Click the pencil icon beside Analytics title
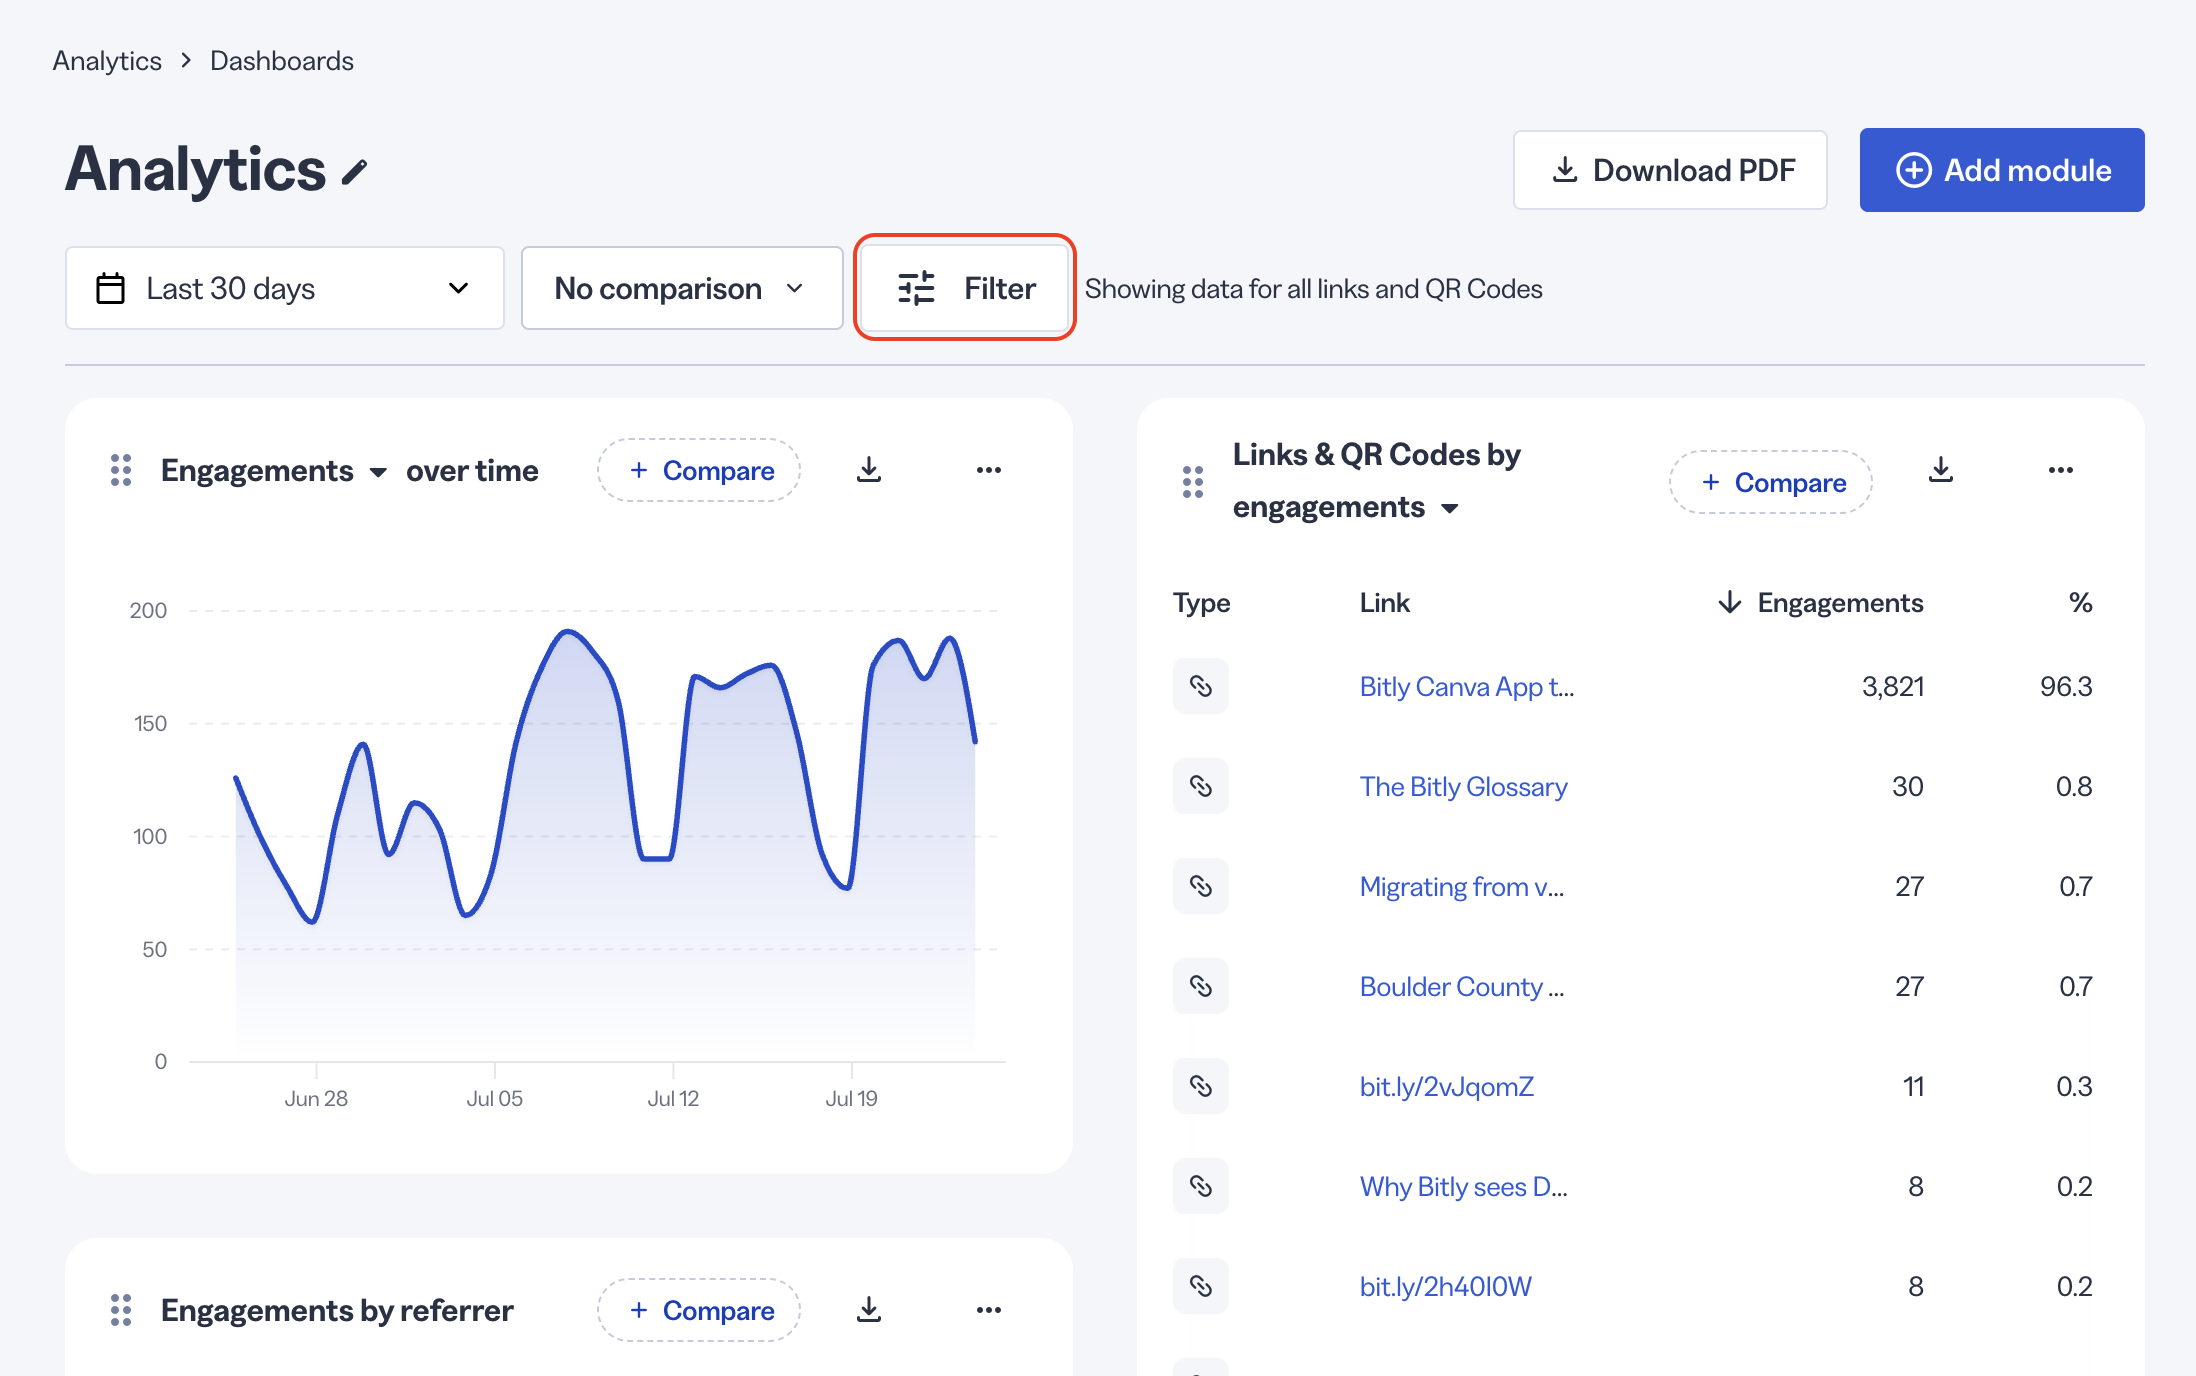This screenshot has width=2196, height=1376. click(355, 172)
